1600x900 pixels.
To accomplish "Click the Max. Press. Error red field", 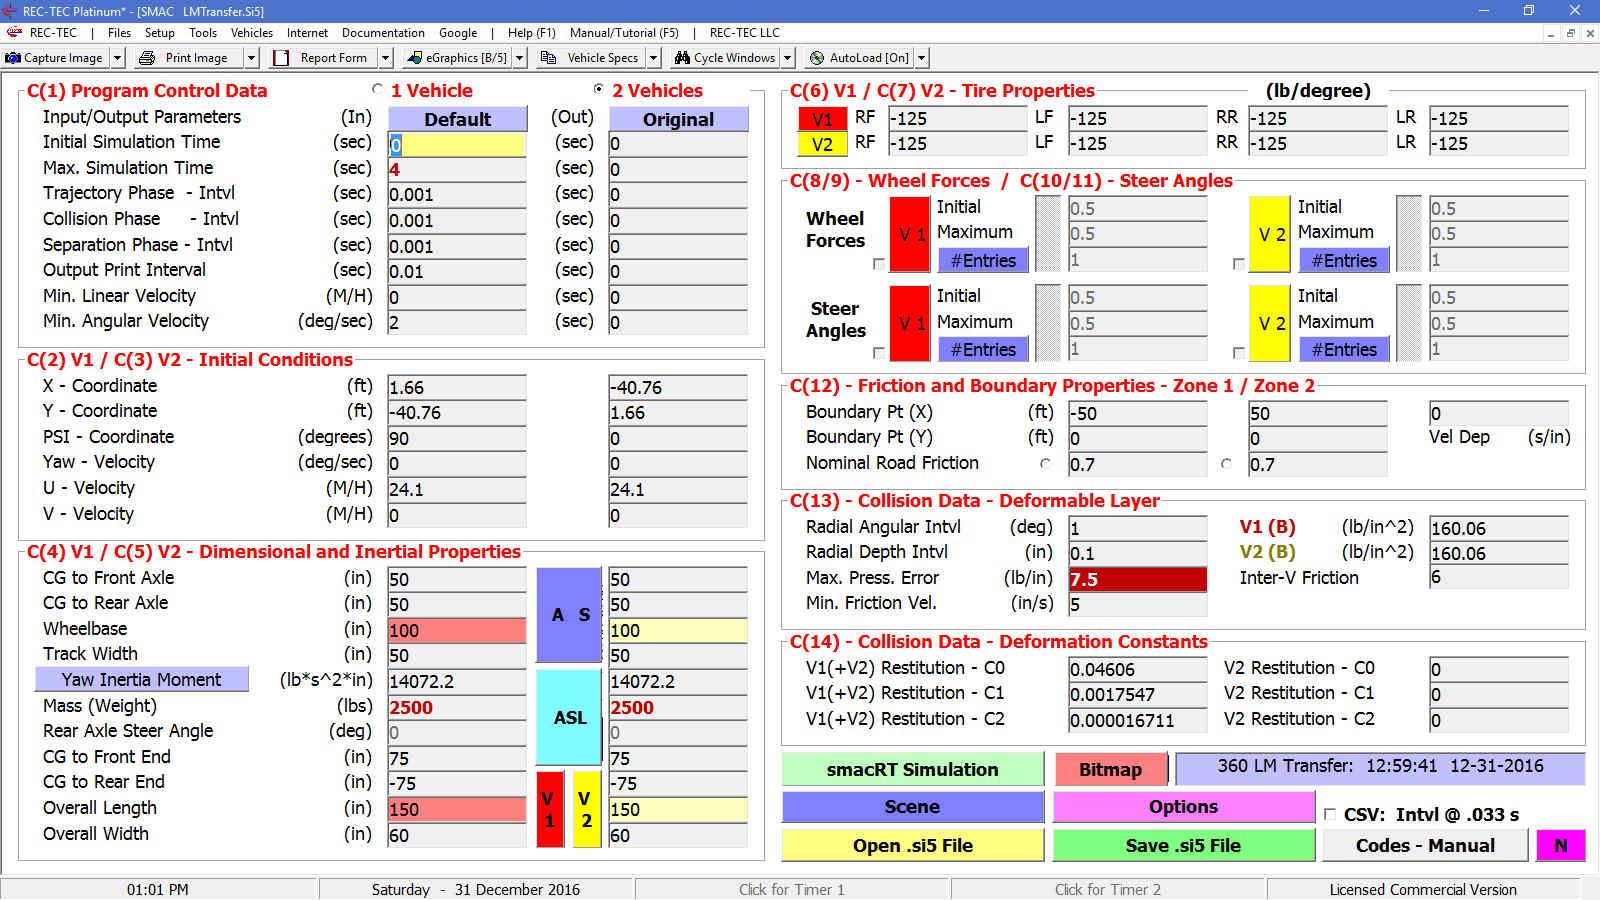I will pyautogui.click(x=1137, y=579).
